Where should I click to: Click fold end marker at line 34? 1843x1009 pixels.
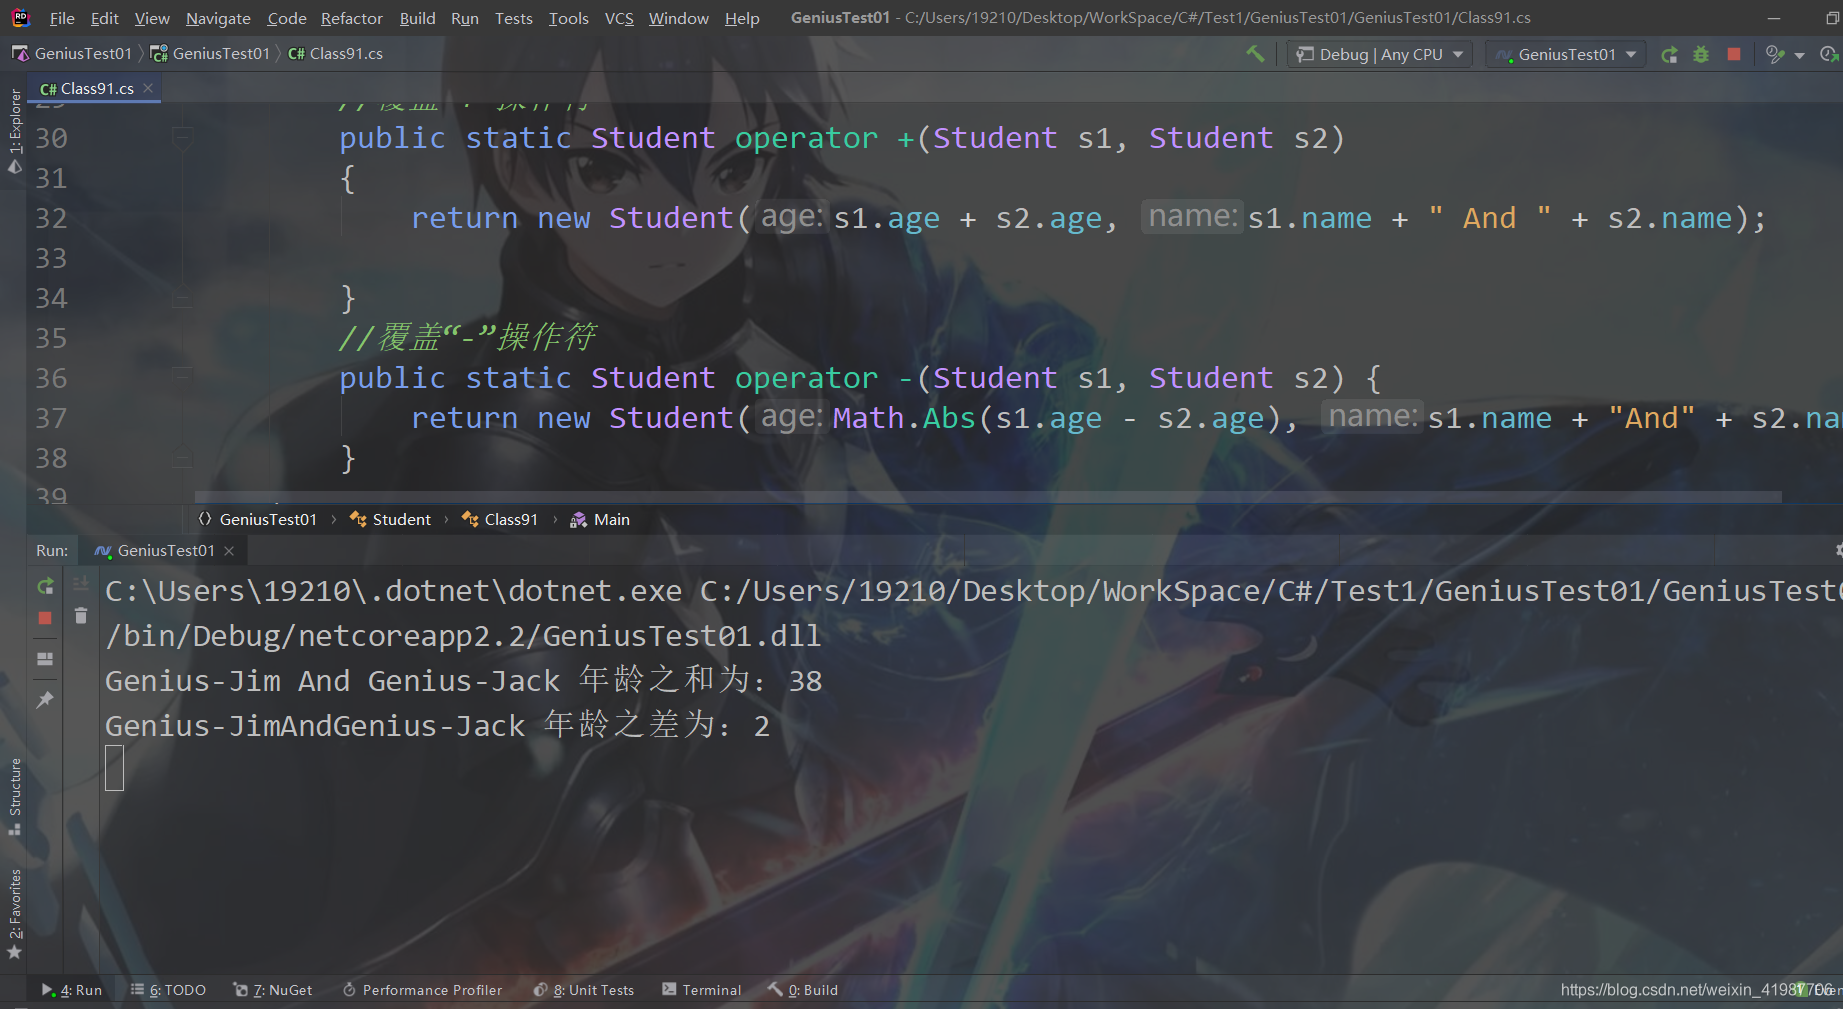tap(182, 298)
